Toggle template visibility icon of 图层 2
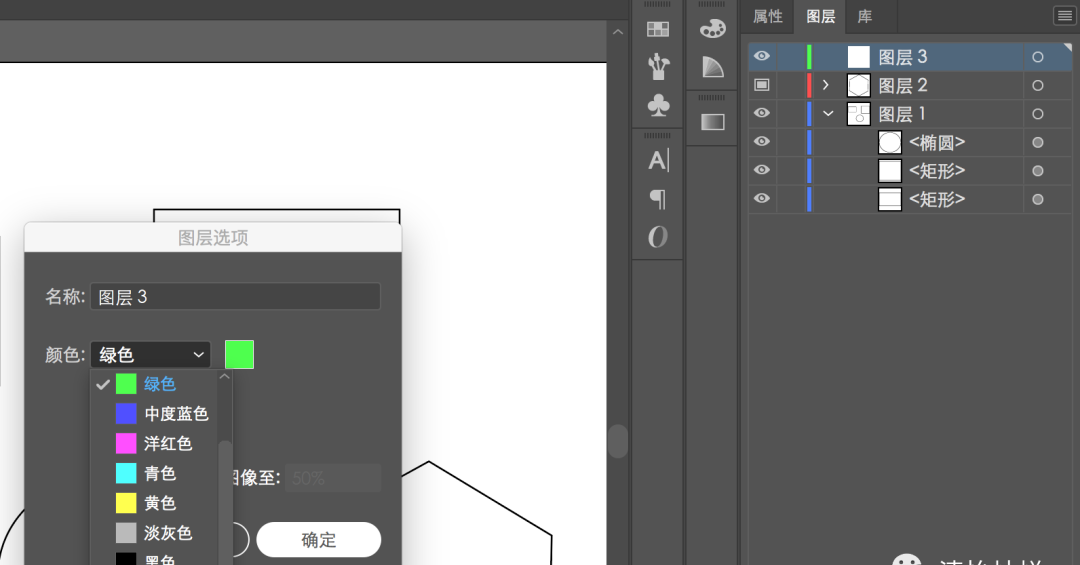The width and height of the screenshot is (1080, 565). coord(762,85)
